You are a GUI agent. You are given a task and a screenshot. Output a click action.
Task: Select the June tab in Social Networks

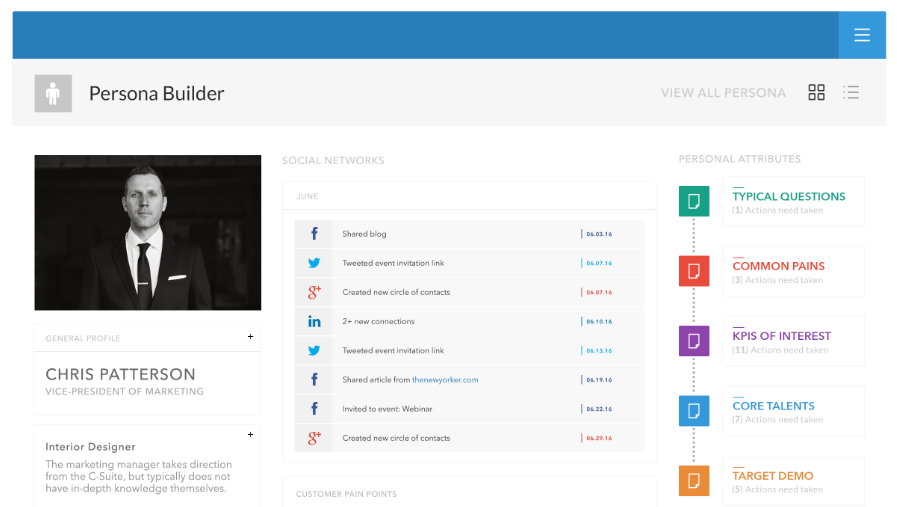click(x=307, y=196)
